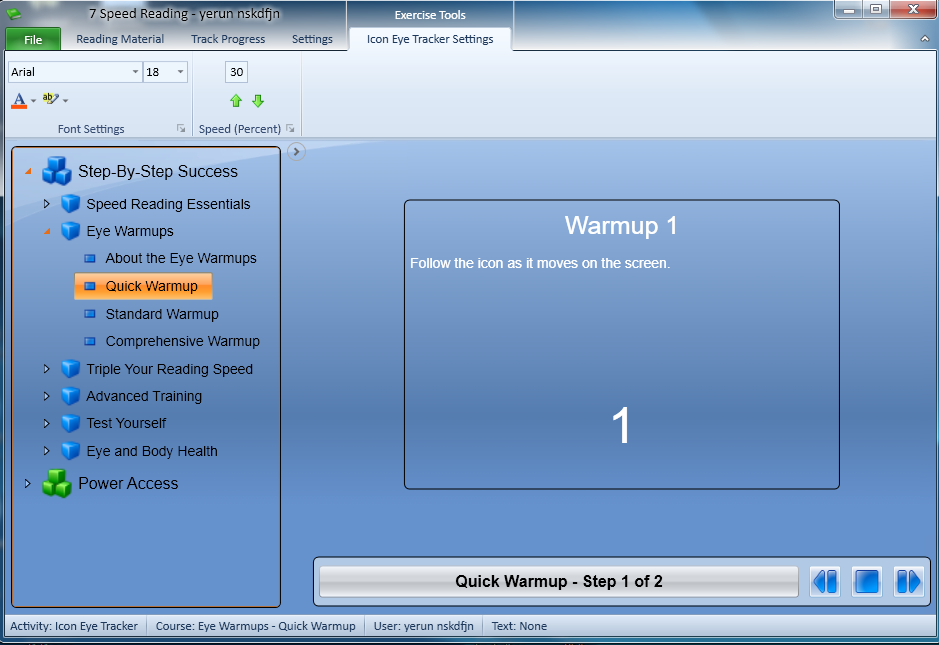The height and width of the screenshot is (645, 939).
Task: Click the Triple Your Reading Speed cube icon
Action: [71, 369]
